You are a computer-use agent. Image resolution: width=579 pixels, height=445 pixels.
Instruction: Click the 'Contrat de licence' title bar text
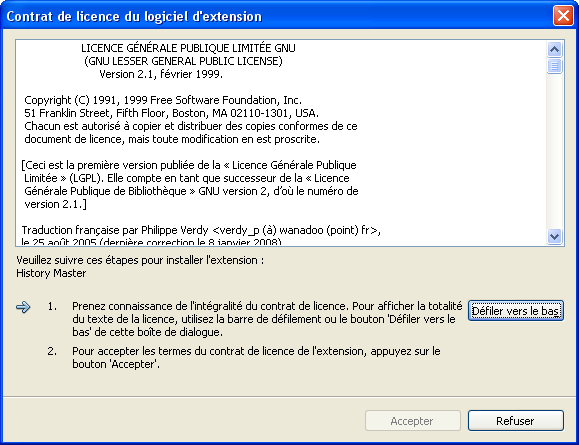click(134, 17)
